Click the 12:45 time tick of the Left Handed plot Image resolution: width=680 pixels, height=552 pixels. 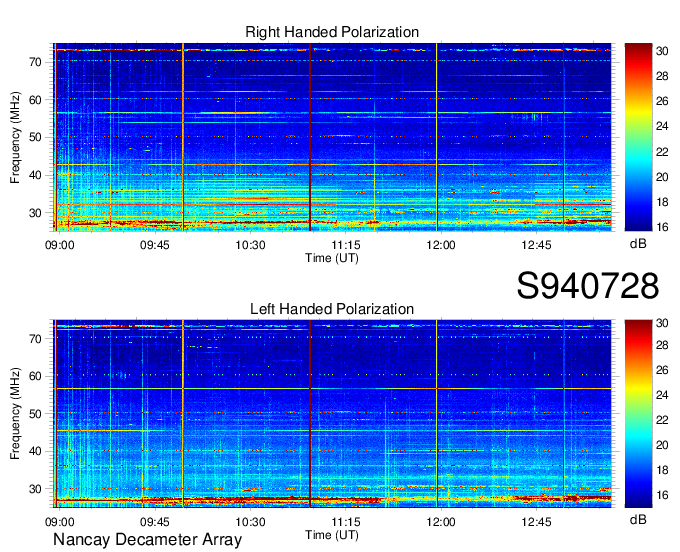[x=536, y=522]
